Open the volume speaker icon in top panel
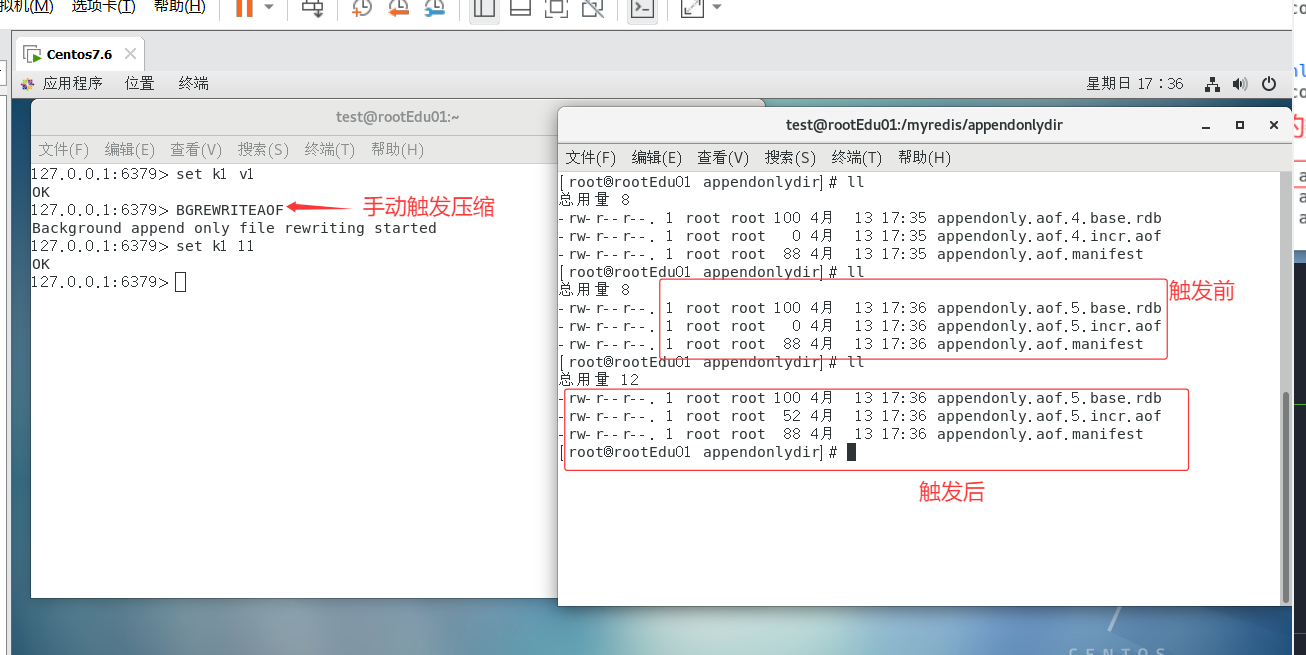Image resolution: width=1306 pixels, height=655 pixels. click(x=1240, y=84)
